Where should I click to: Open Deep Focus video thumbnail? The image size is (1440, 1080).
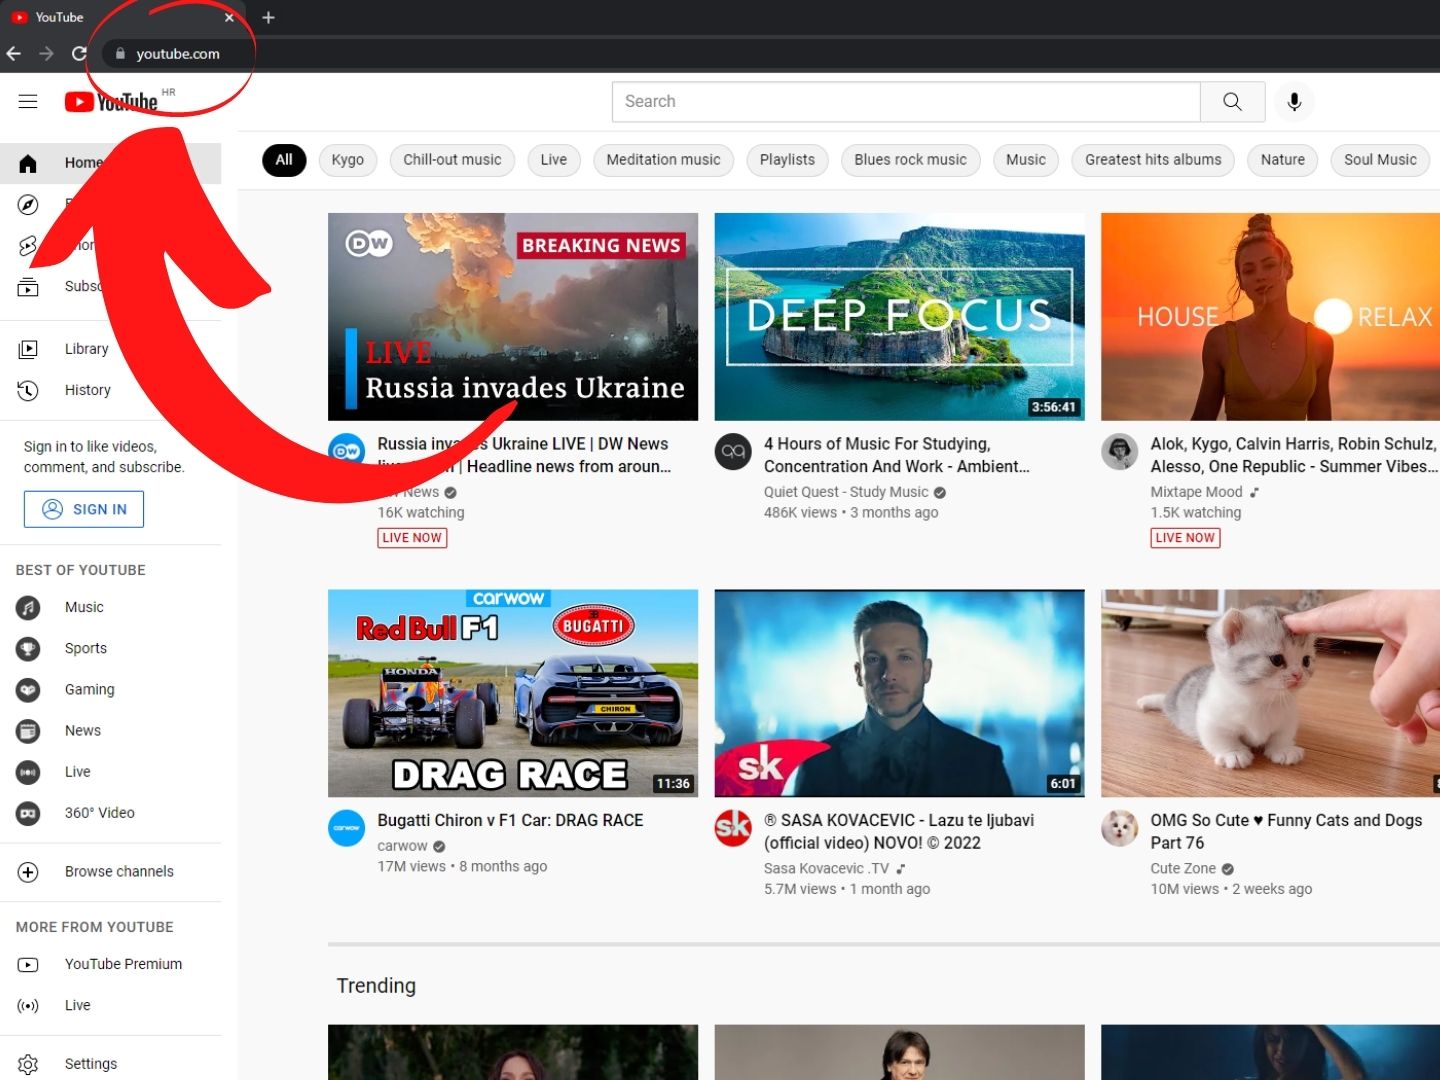coord(899,316)
